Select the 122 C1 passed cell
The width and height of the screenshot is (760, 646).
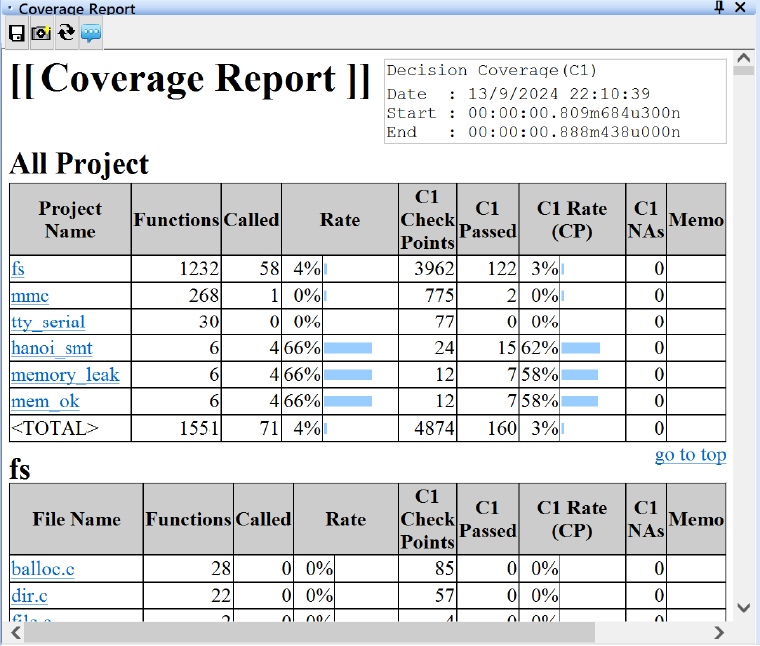tap(488, 268)
